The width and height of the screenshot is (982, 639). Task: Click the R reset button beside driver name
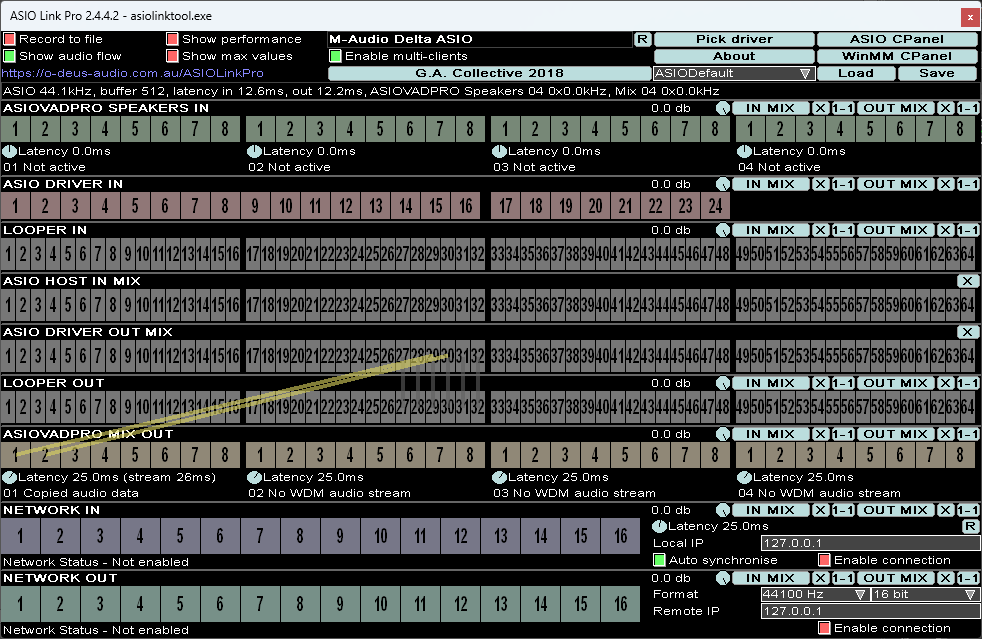(x=642, y=39)
